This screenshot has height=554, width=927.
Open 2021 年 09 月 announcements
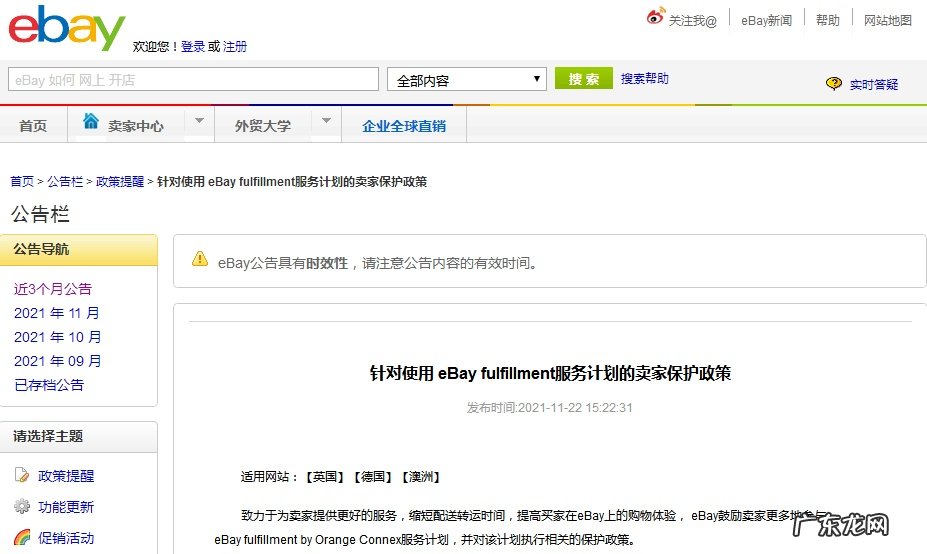coord(57,361)
